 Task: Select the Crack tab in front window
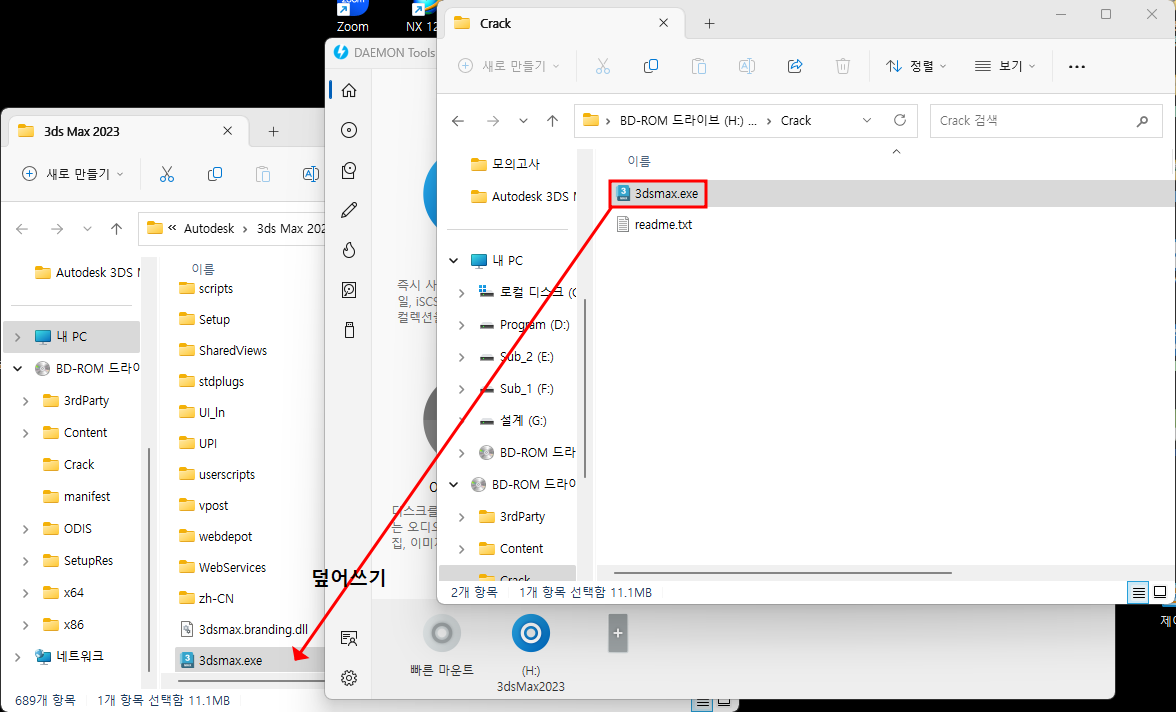click(x=564, y=23)
